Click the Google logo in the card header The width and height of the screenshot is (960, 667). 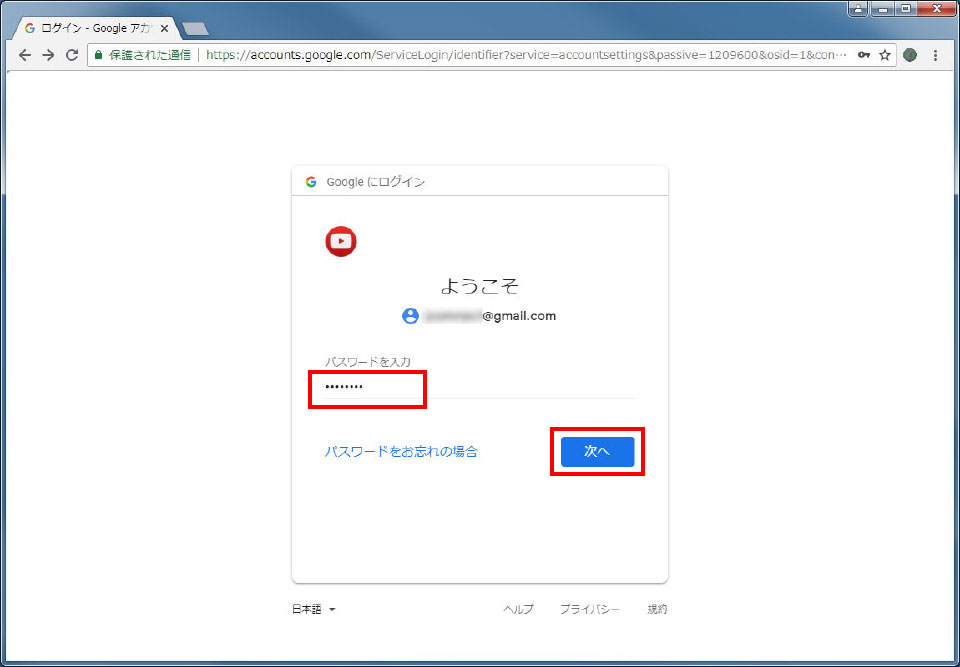[x=311, y=182]
